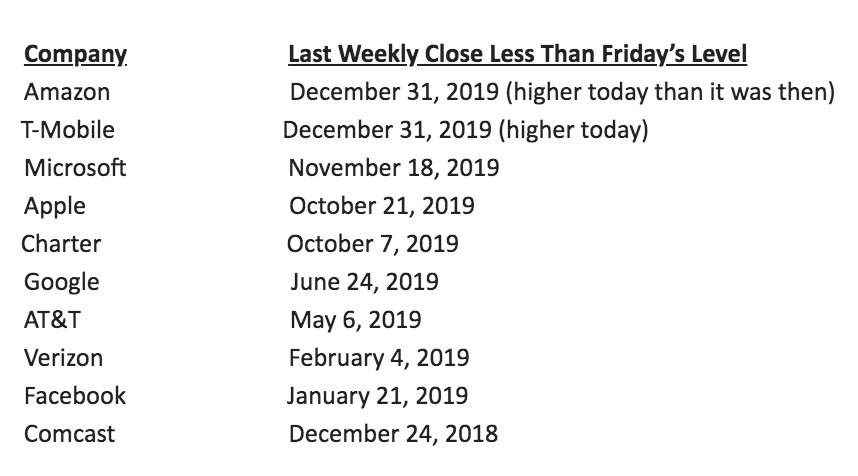Click the Verizon row label

(63, 358)
